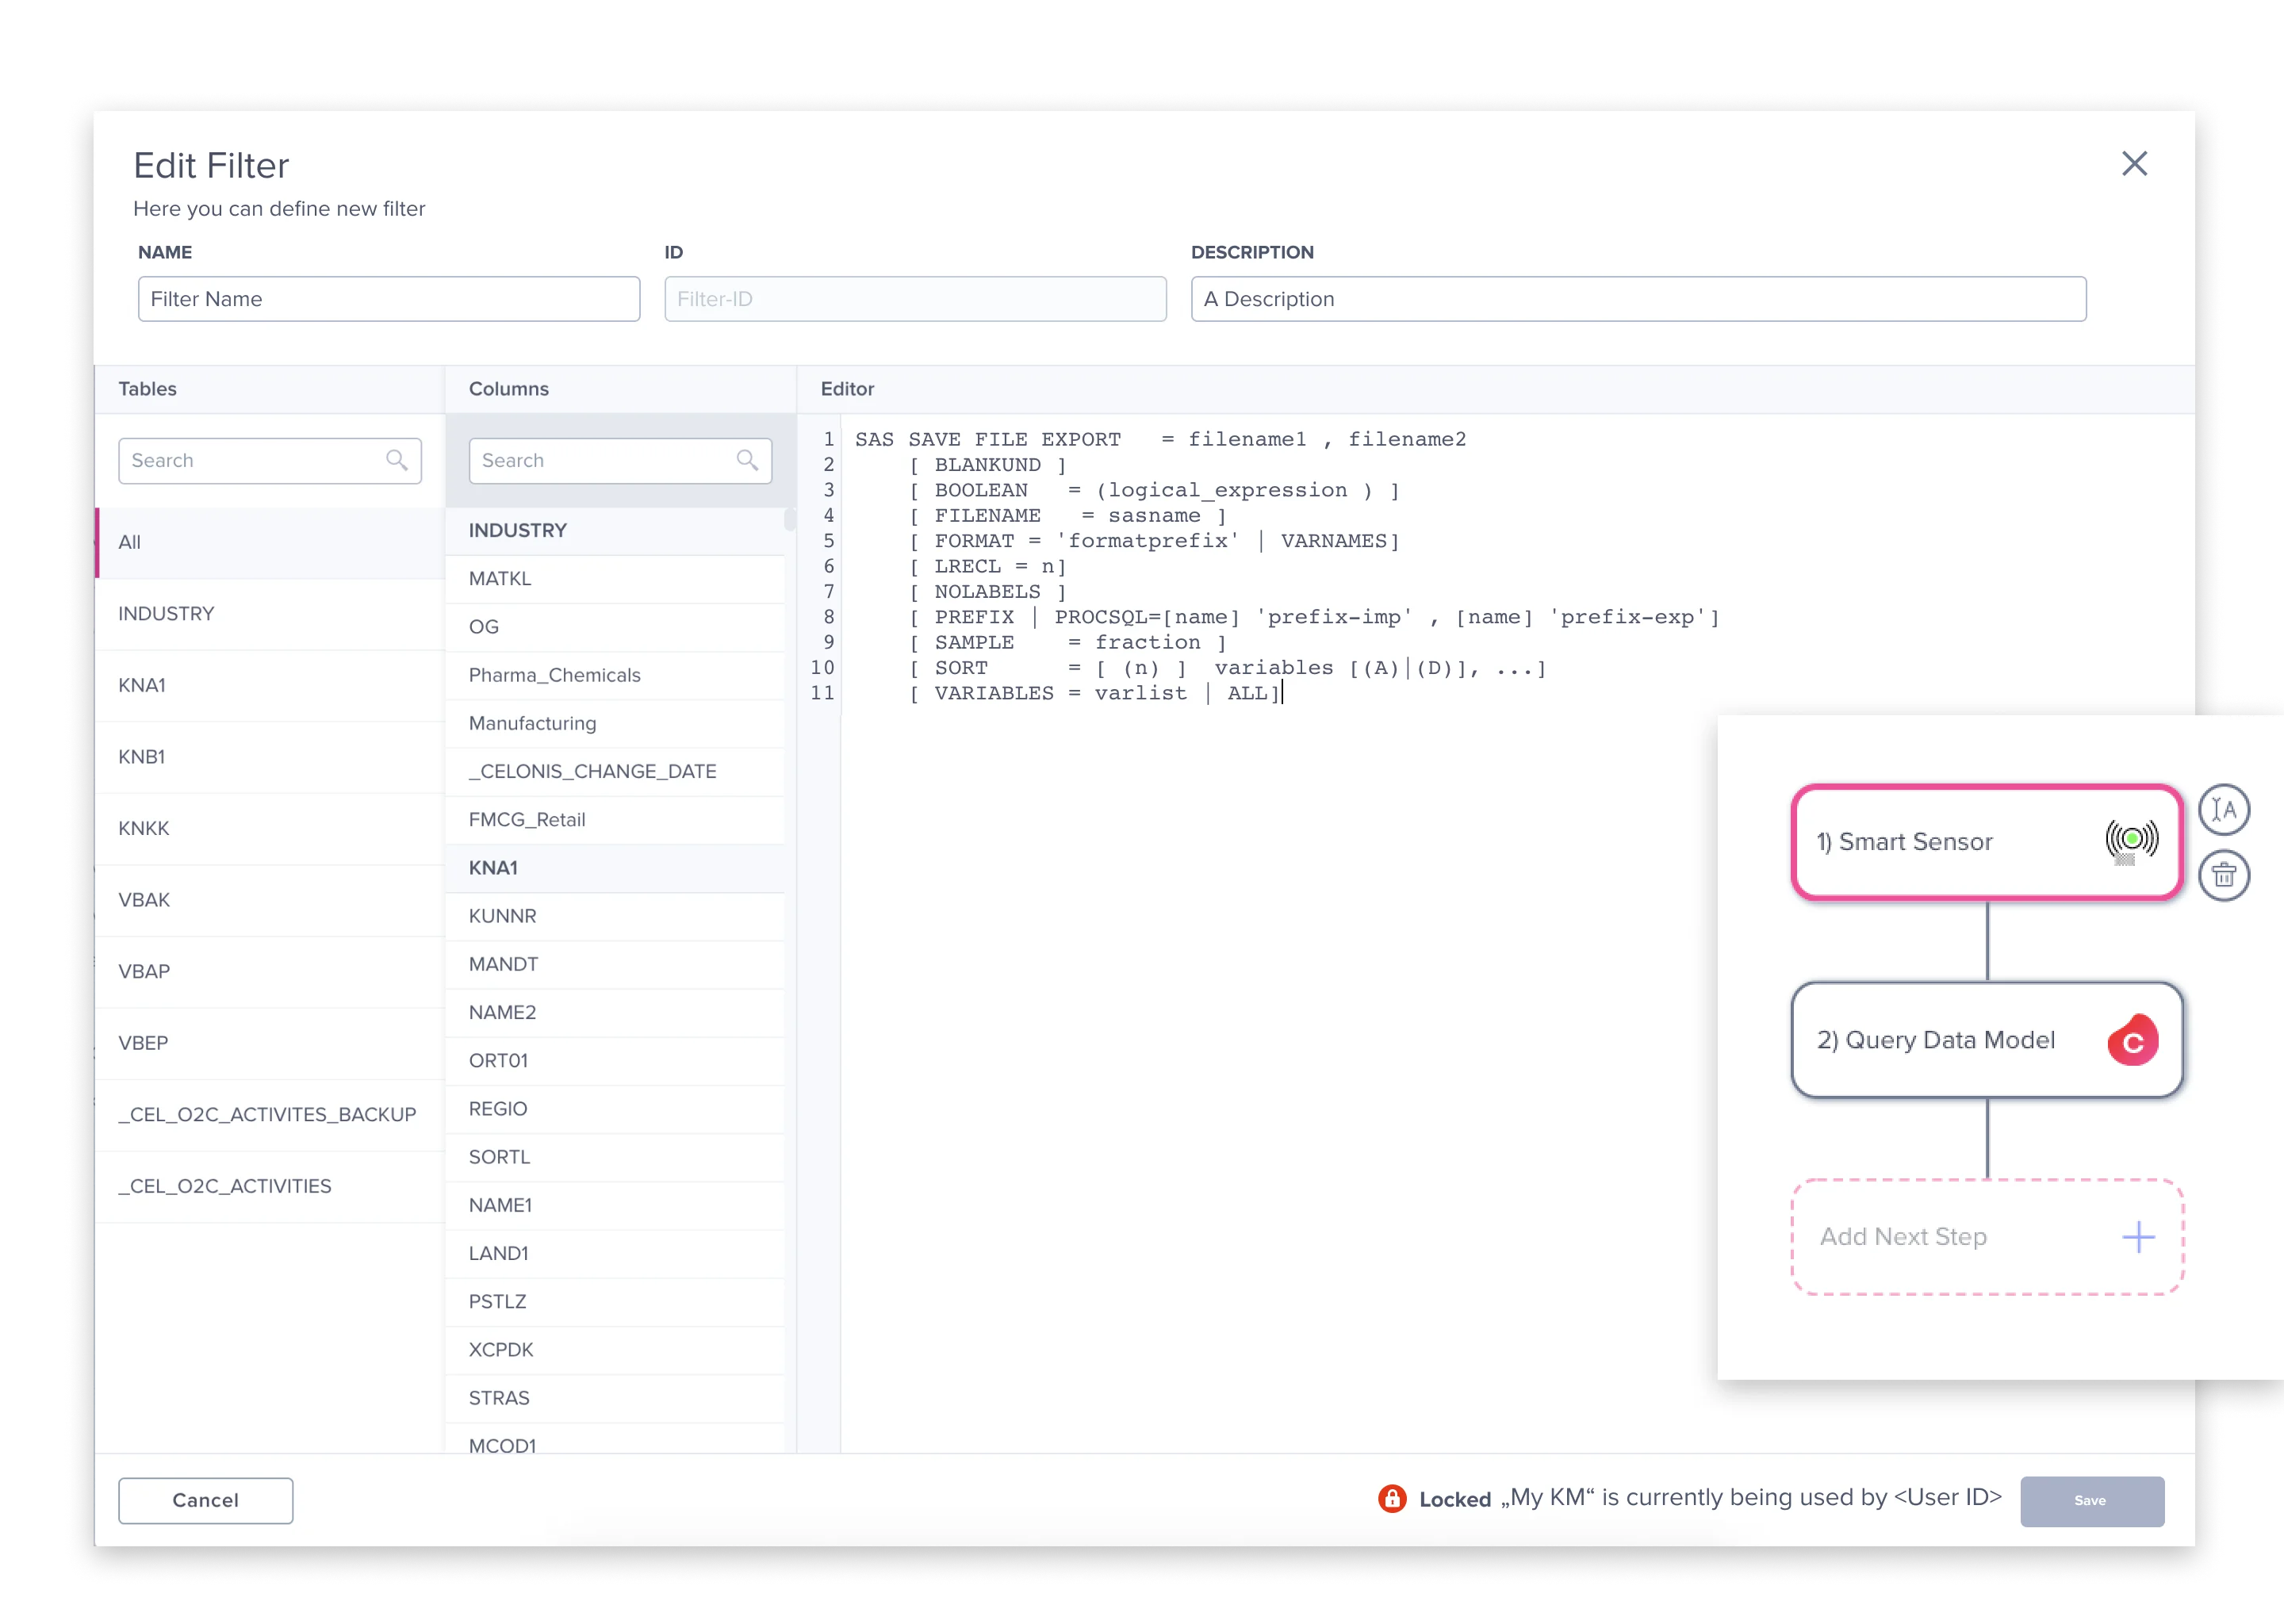Click the Celonis logo on Query Data Model
Image resolution: width=2284 pixels, height=1624 pixels.
(x=2133, y=1040)
